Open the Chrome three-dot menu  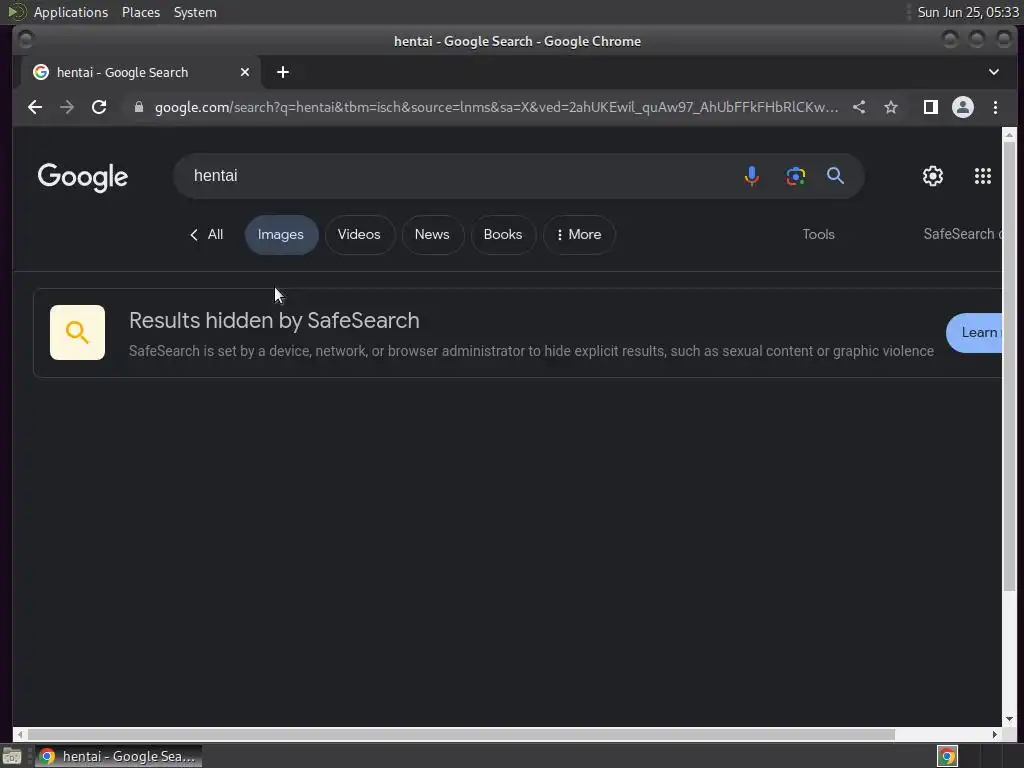(995, 107)
